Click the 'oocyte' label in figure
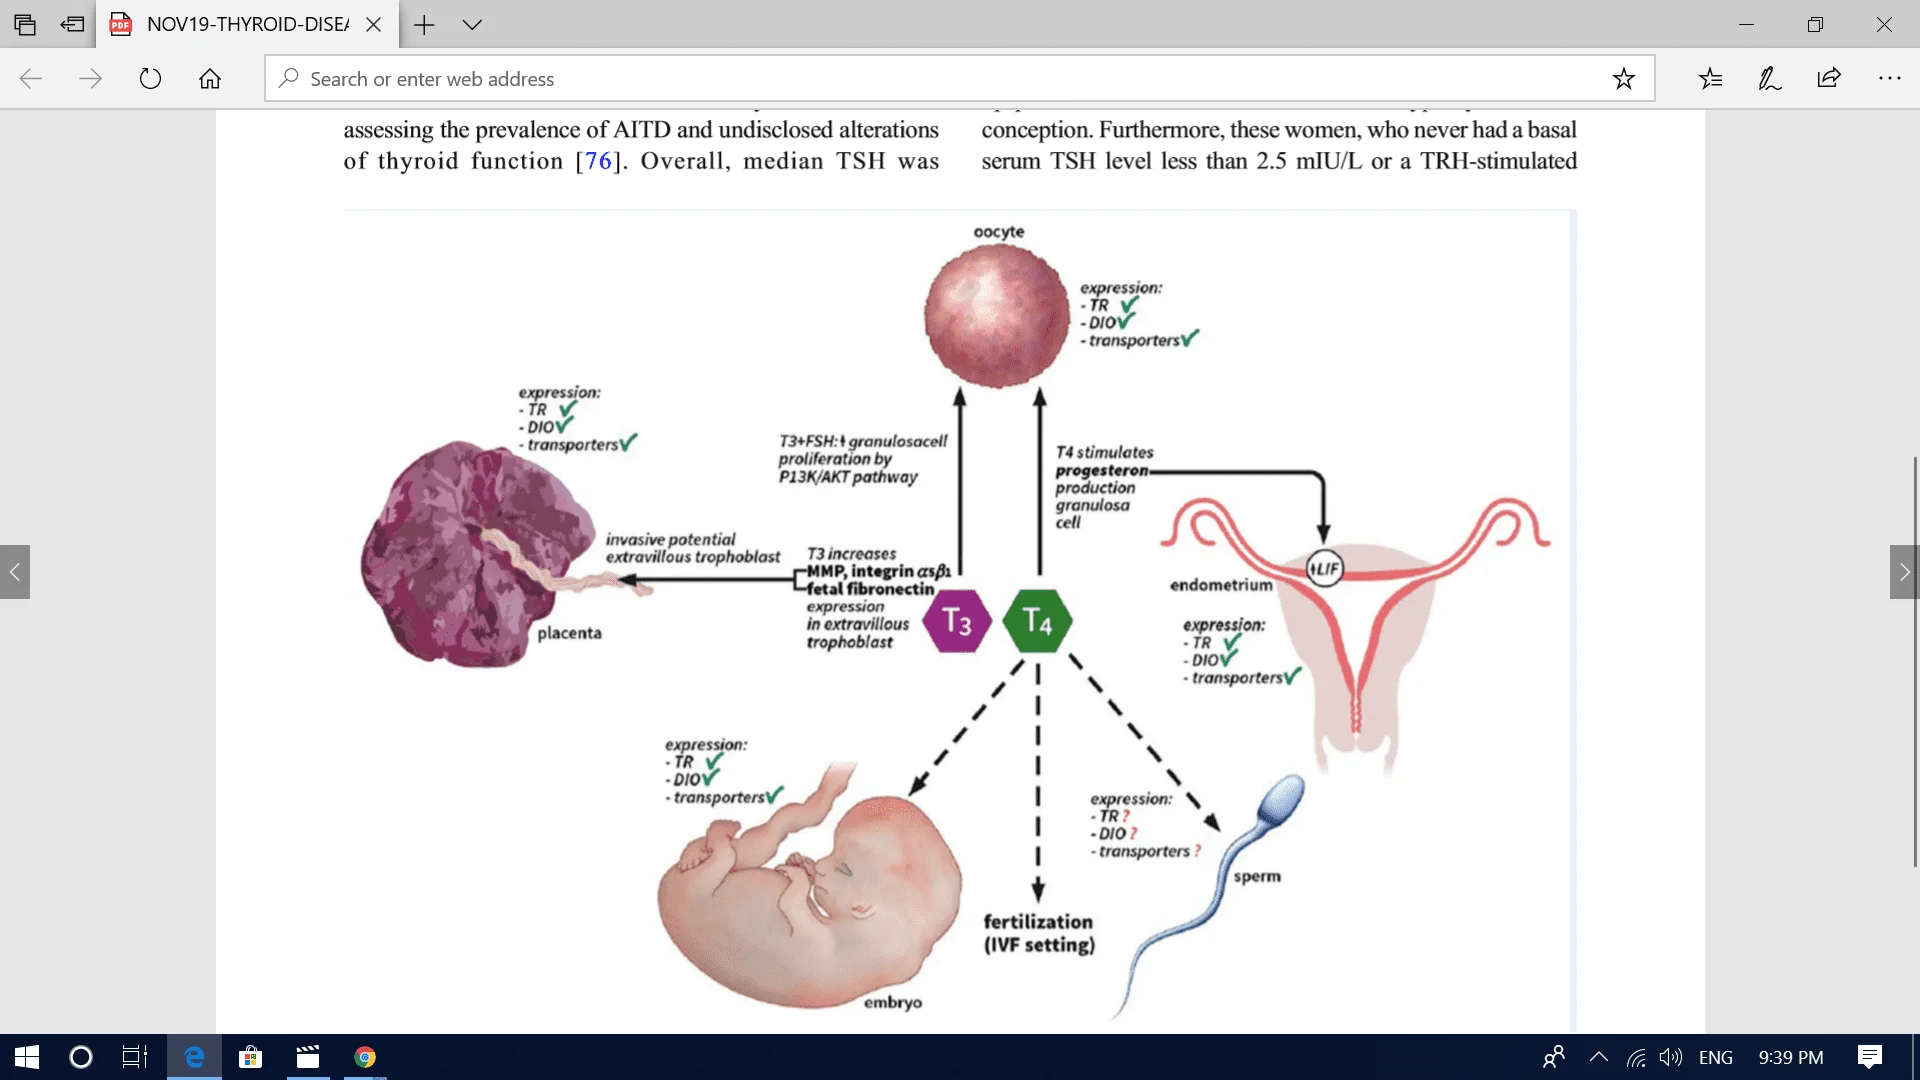Viewport: 1920px width, 1080px height. coord(999,232)
